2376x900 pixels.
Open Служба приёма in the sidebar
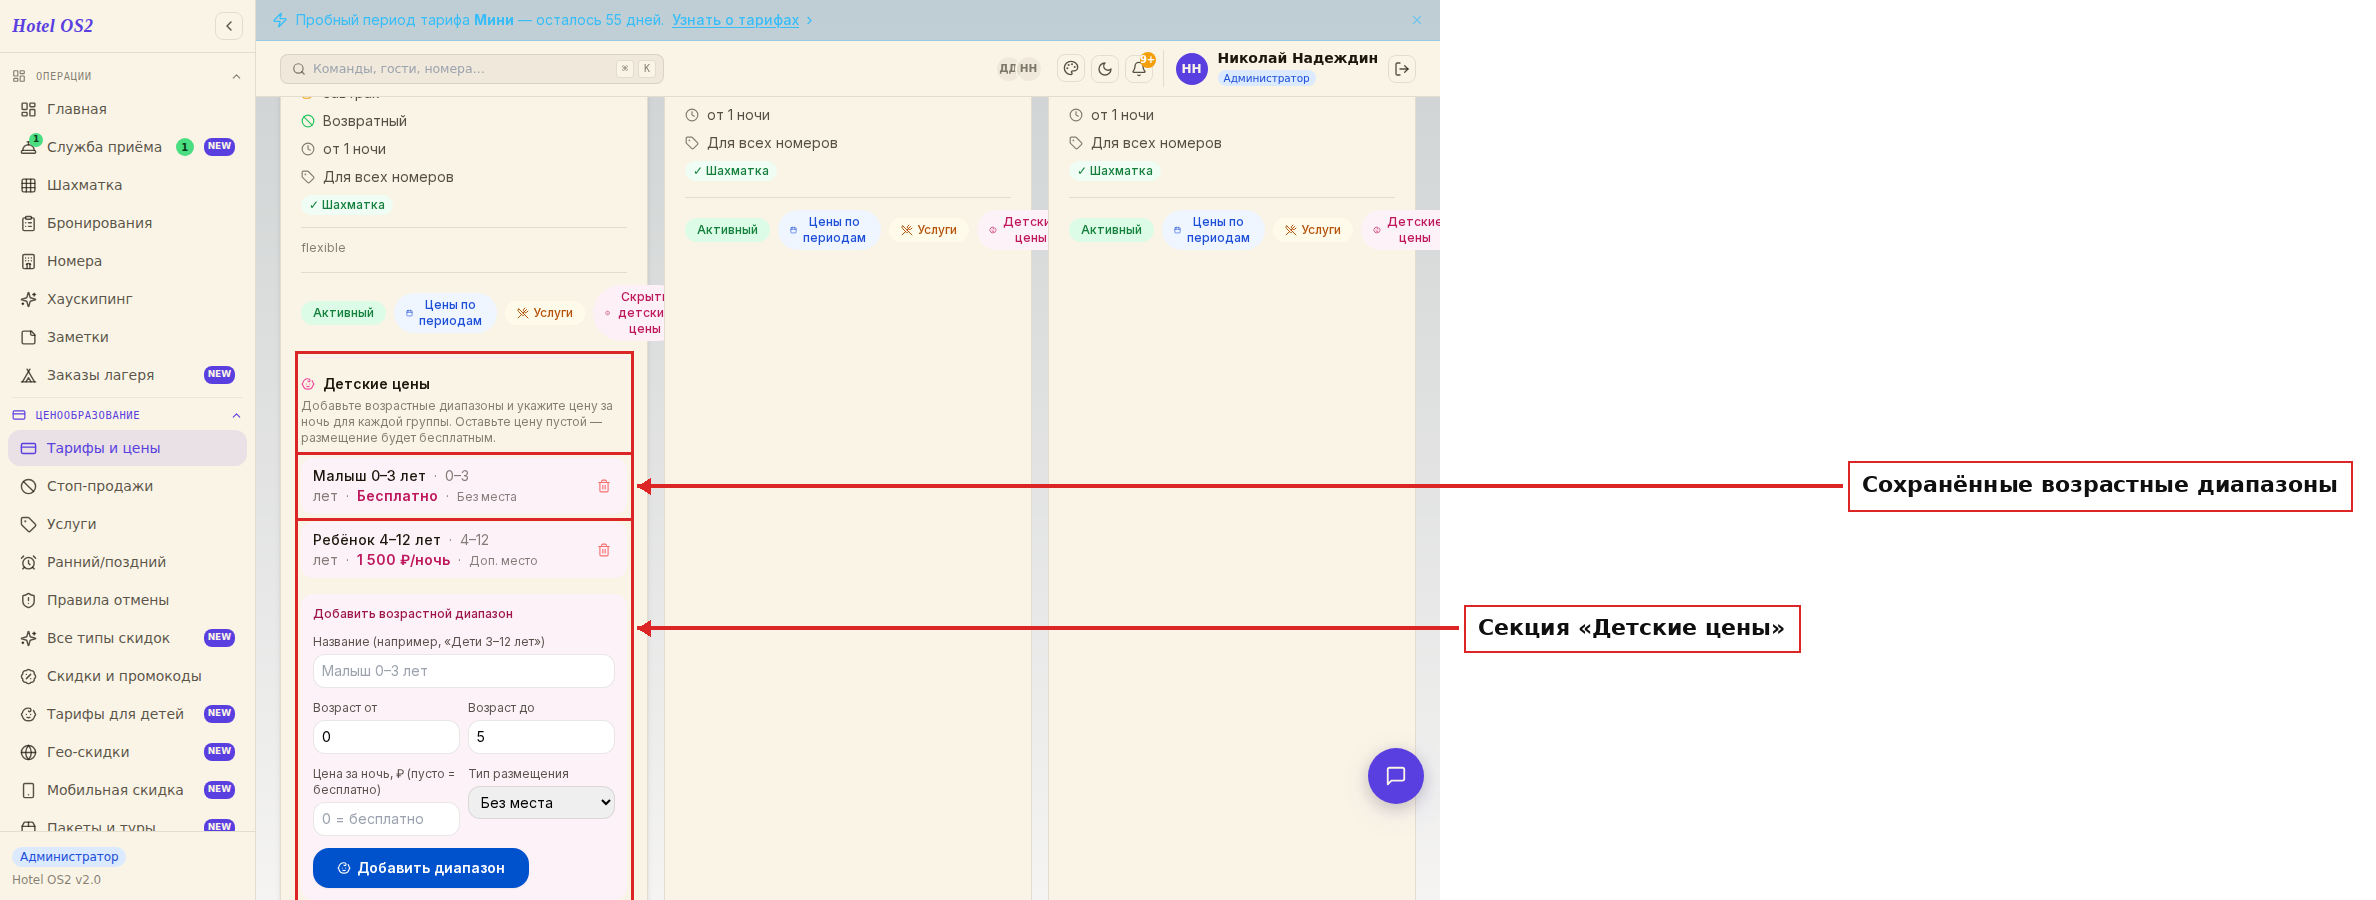click(127, 147)
